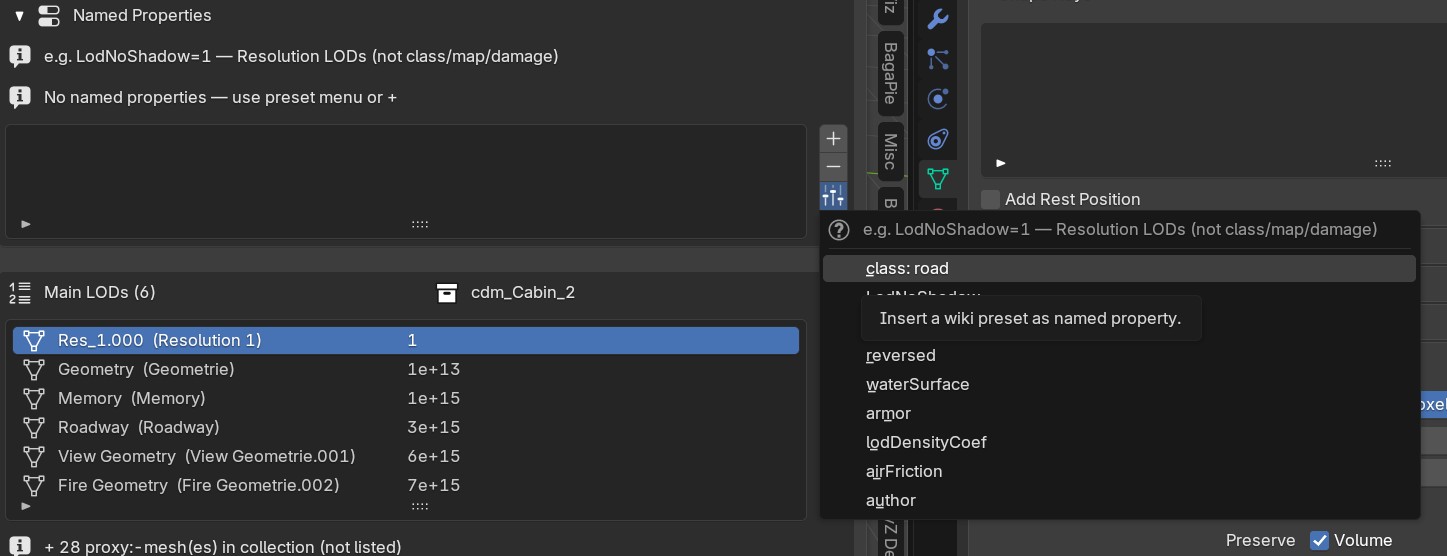
Task: Switch to the Misc sidebar tab
Action: [889, 150]
